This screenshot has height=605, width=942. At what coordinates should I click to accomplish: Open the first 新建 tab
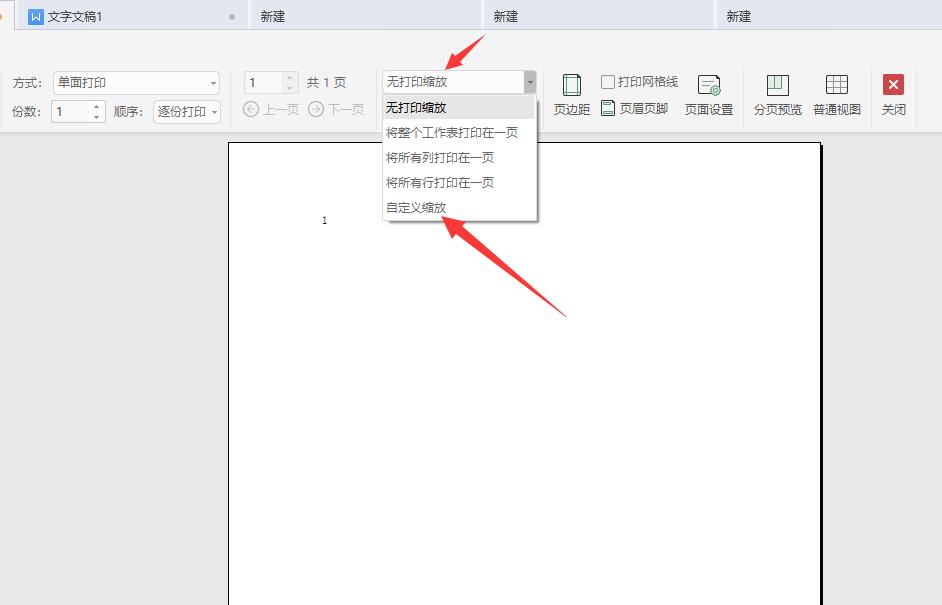point(364,16)
